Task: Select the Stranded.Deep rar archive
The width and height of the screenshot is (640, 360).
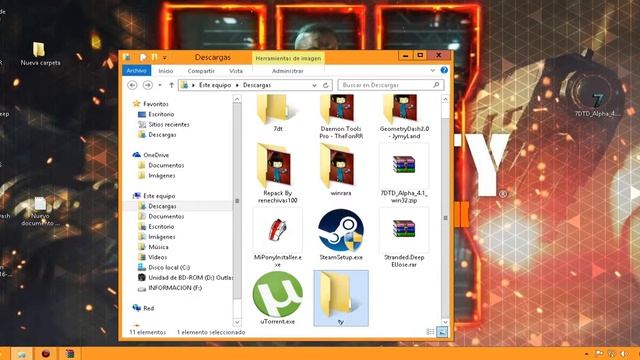Action: pyautogui.click(x=404, y=238)
